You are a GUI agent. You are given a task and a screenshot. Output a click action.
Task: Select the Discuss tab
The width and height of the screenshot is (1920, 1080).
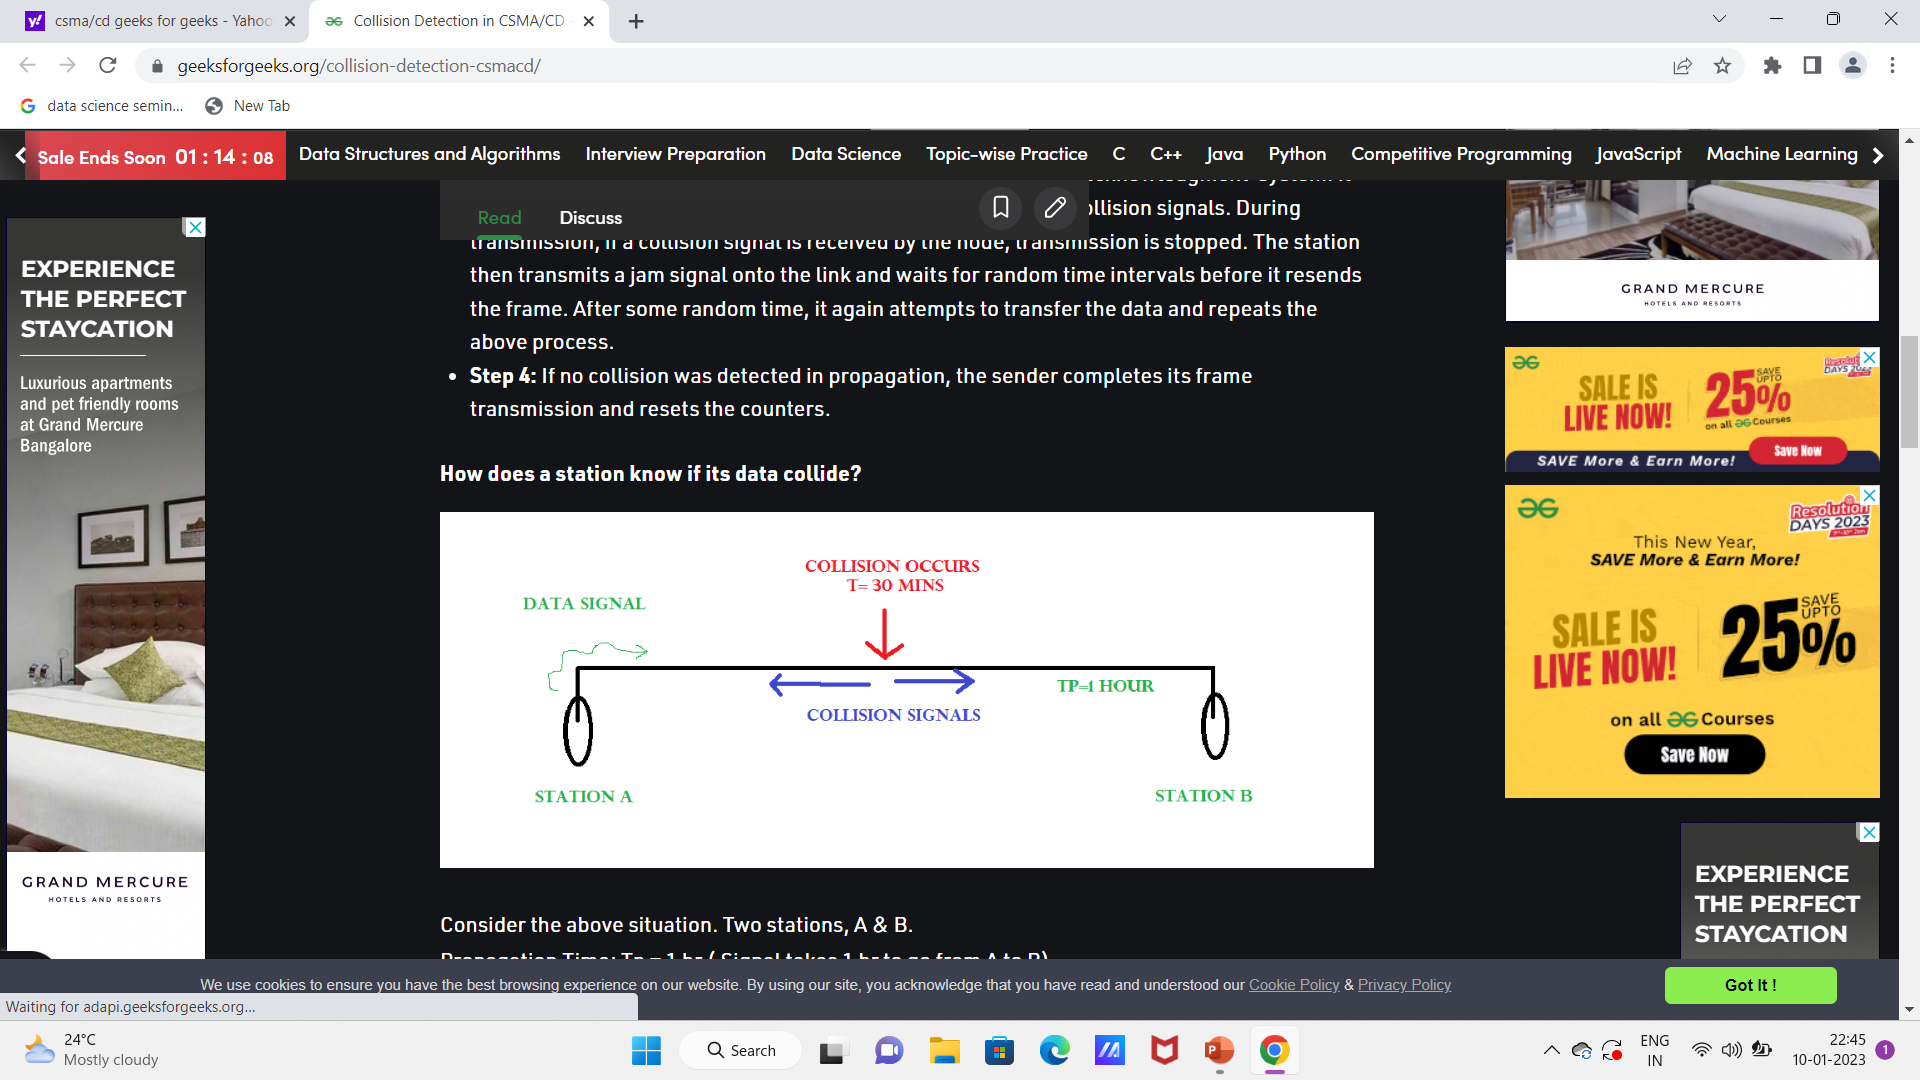(x=590, y=218)
